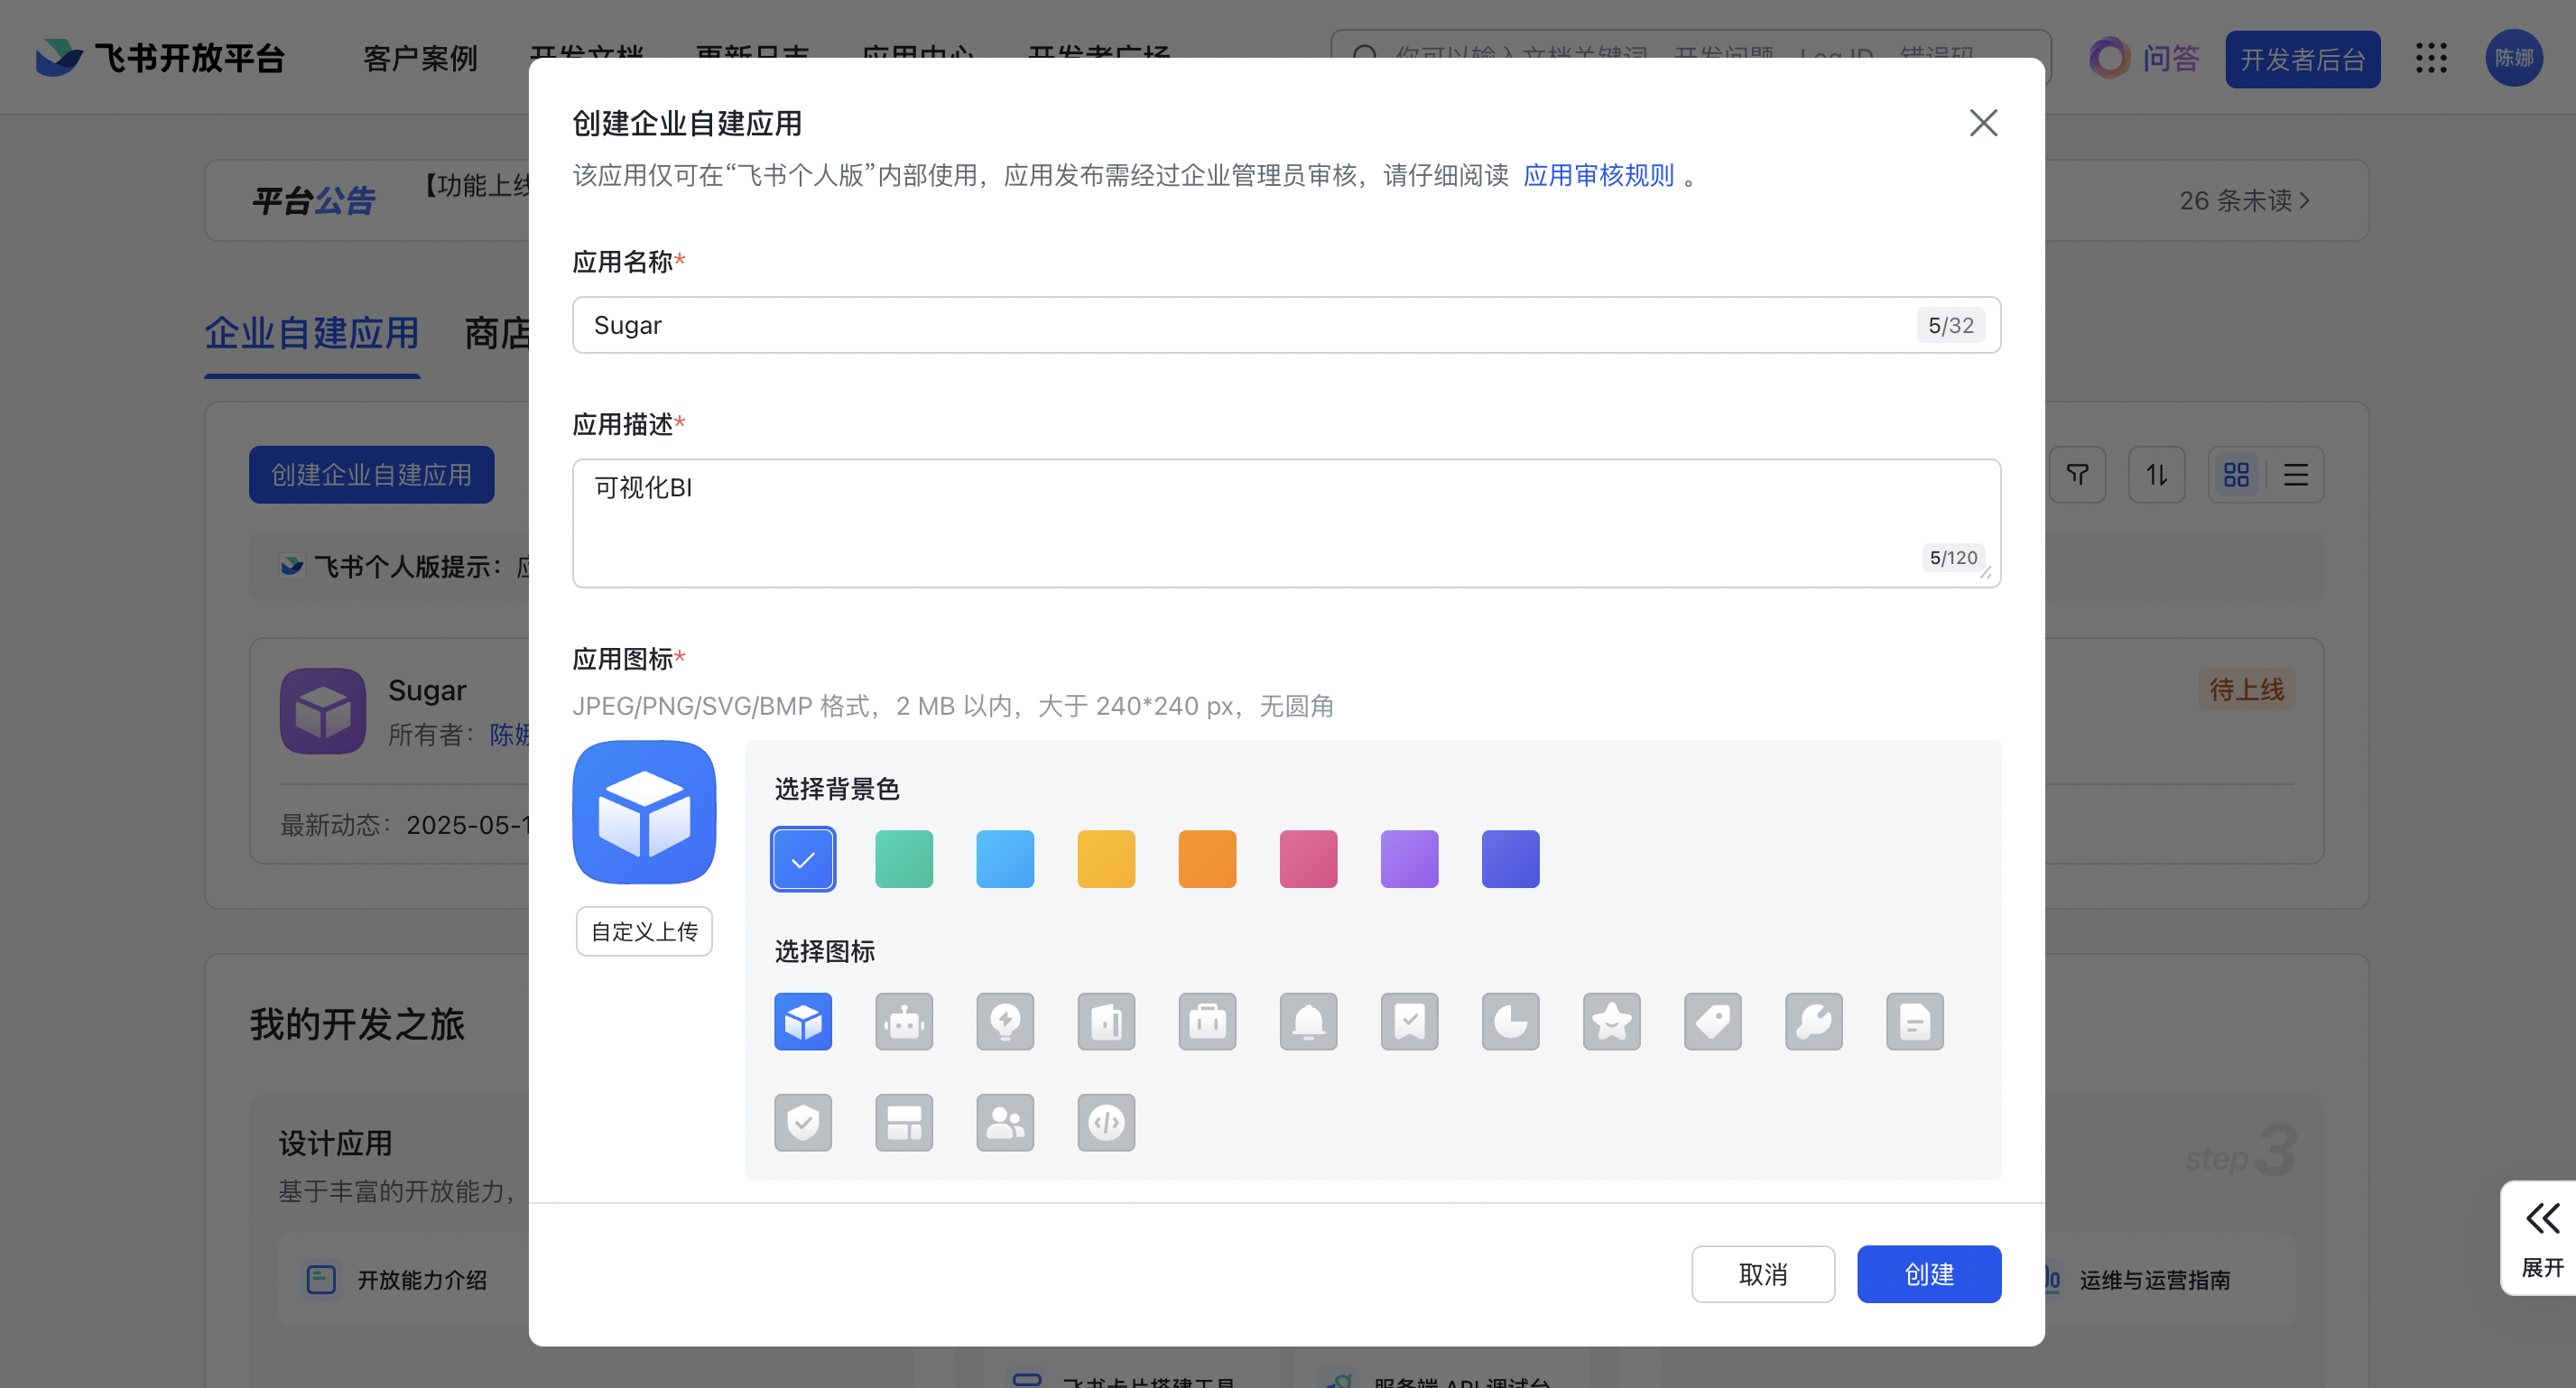The image size is (2576, 1388).
Task: Click the app description text area
Action: tap(1286, 523)
